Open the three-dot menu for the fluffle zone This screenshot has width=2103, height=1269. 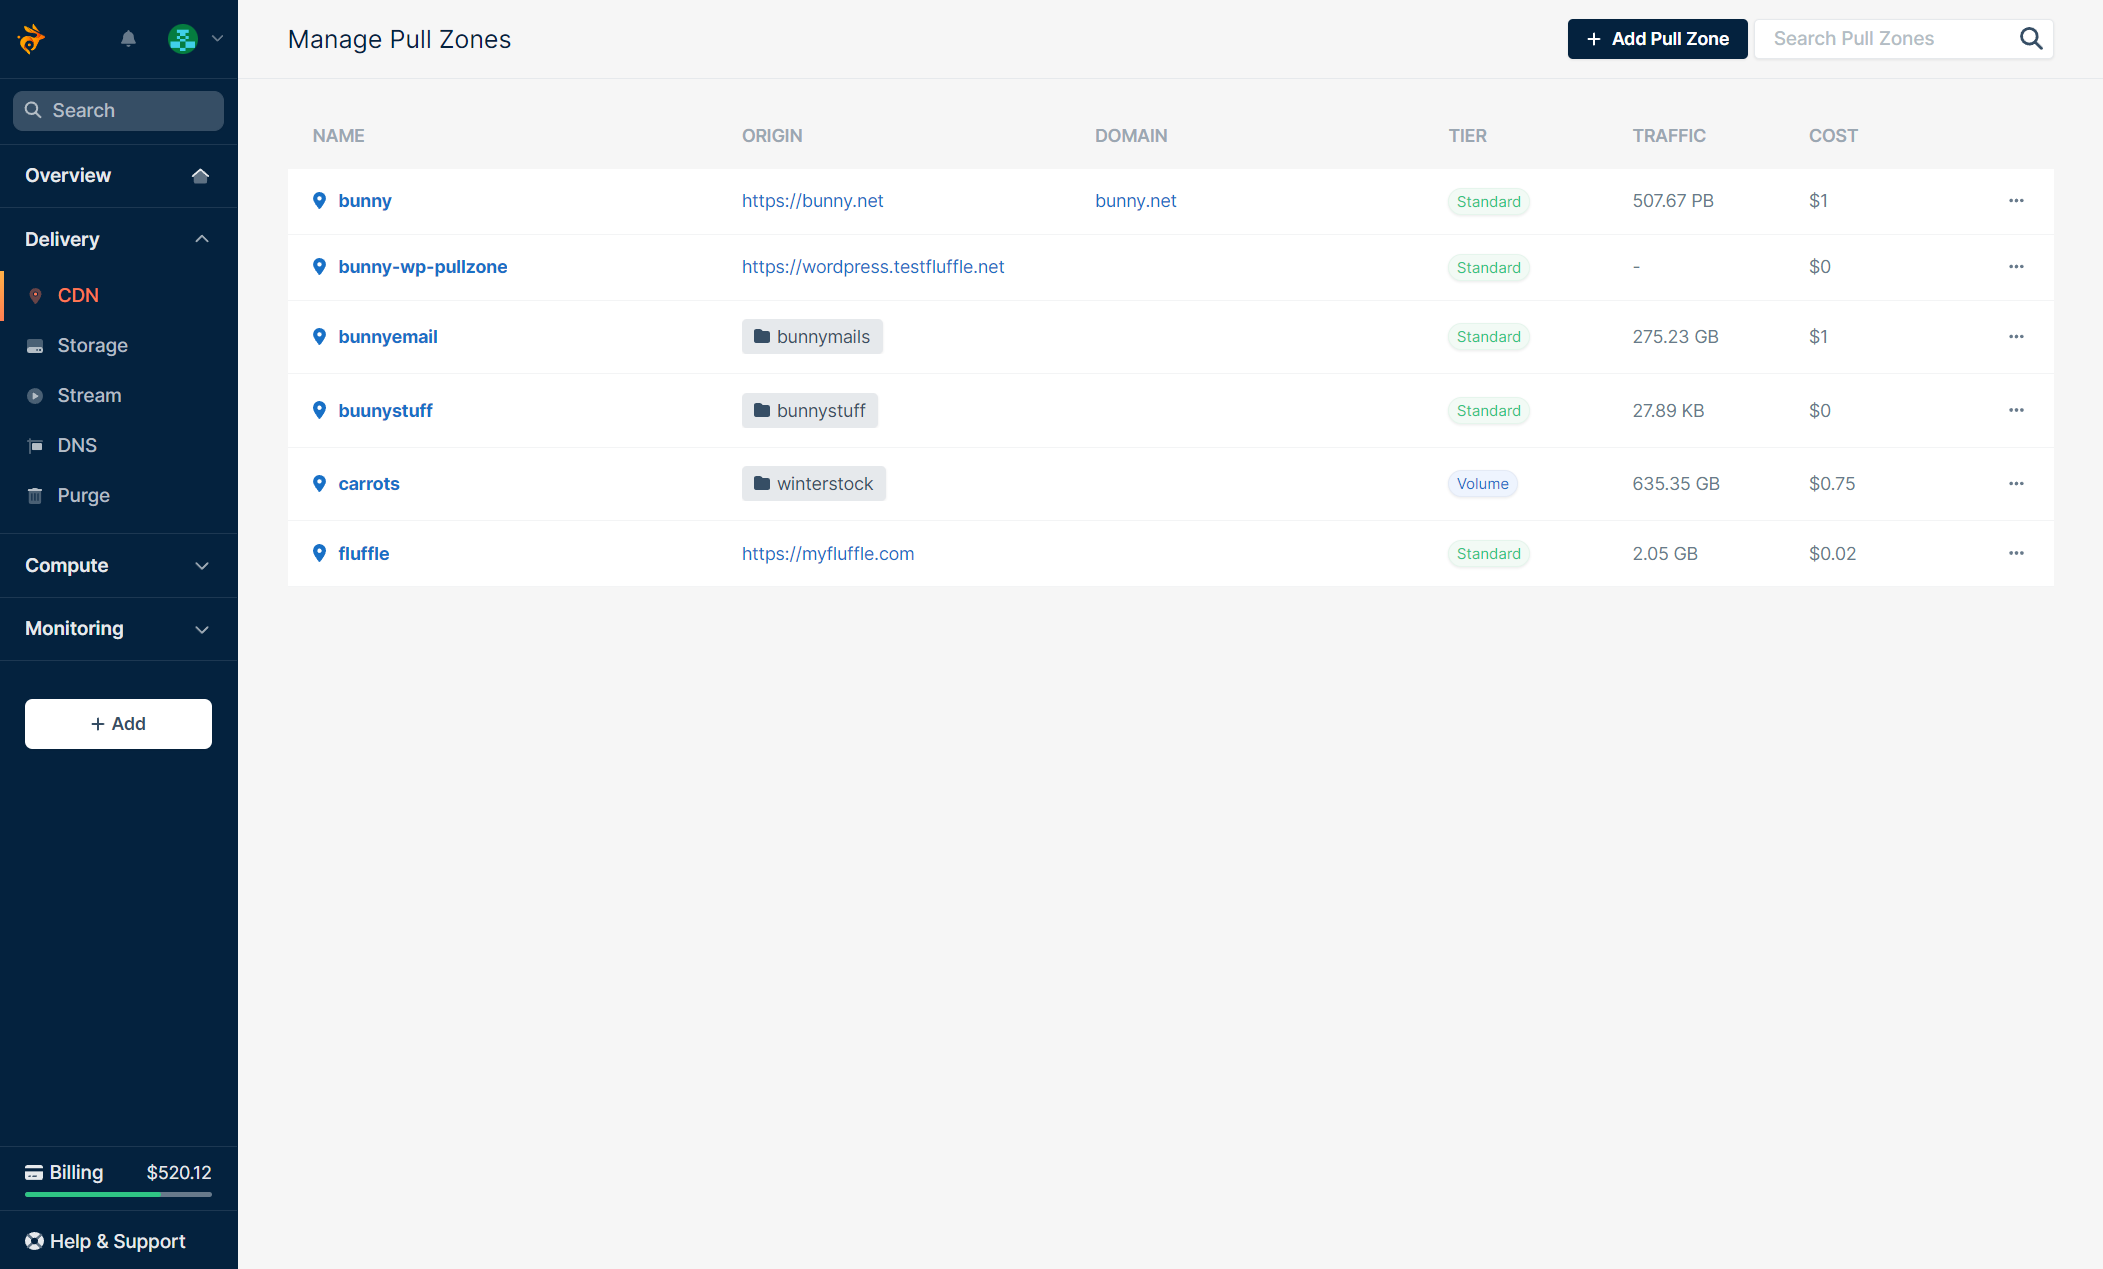coord(2016,554)
